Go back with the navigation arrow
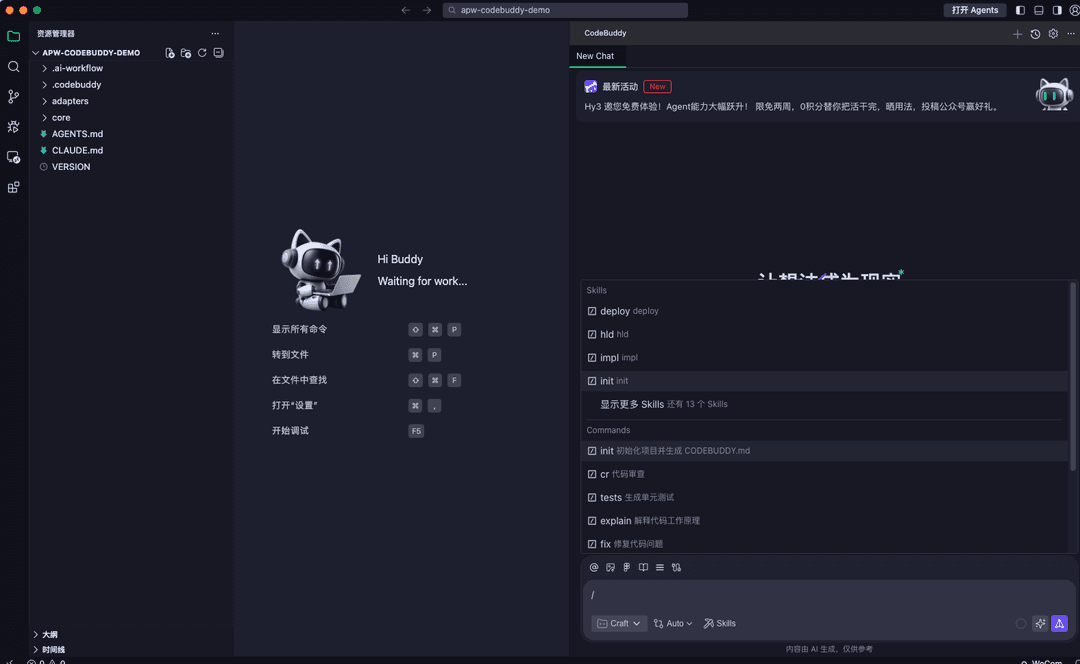 click(406, 10)
